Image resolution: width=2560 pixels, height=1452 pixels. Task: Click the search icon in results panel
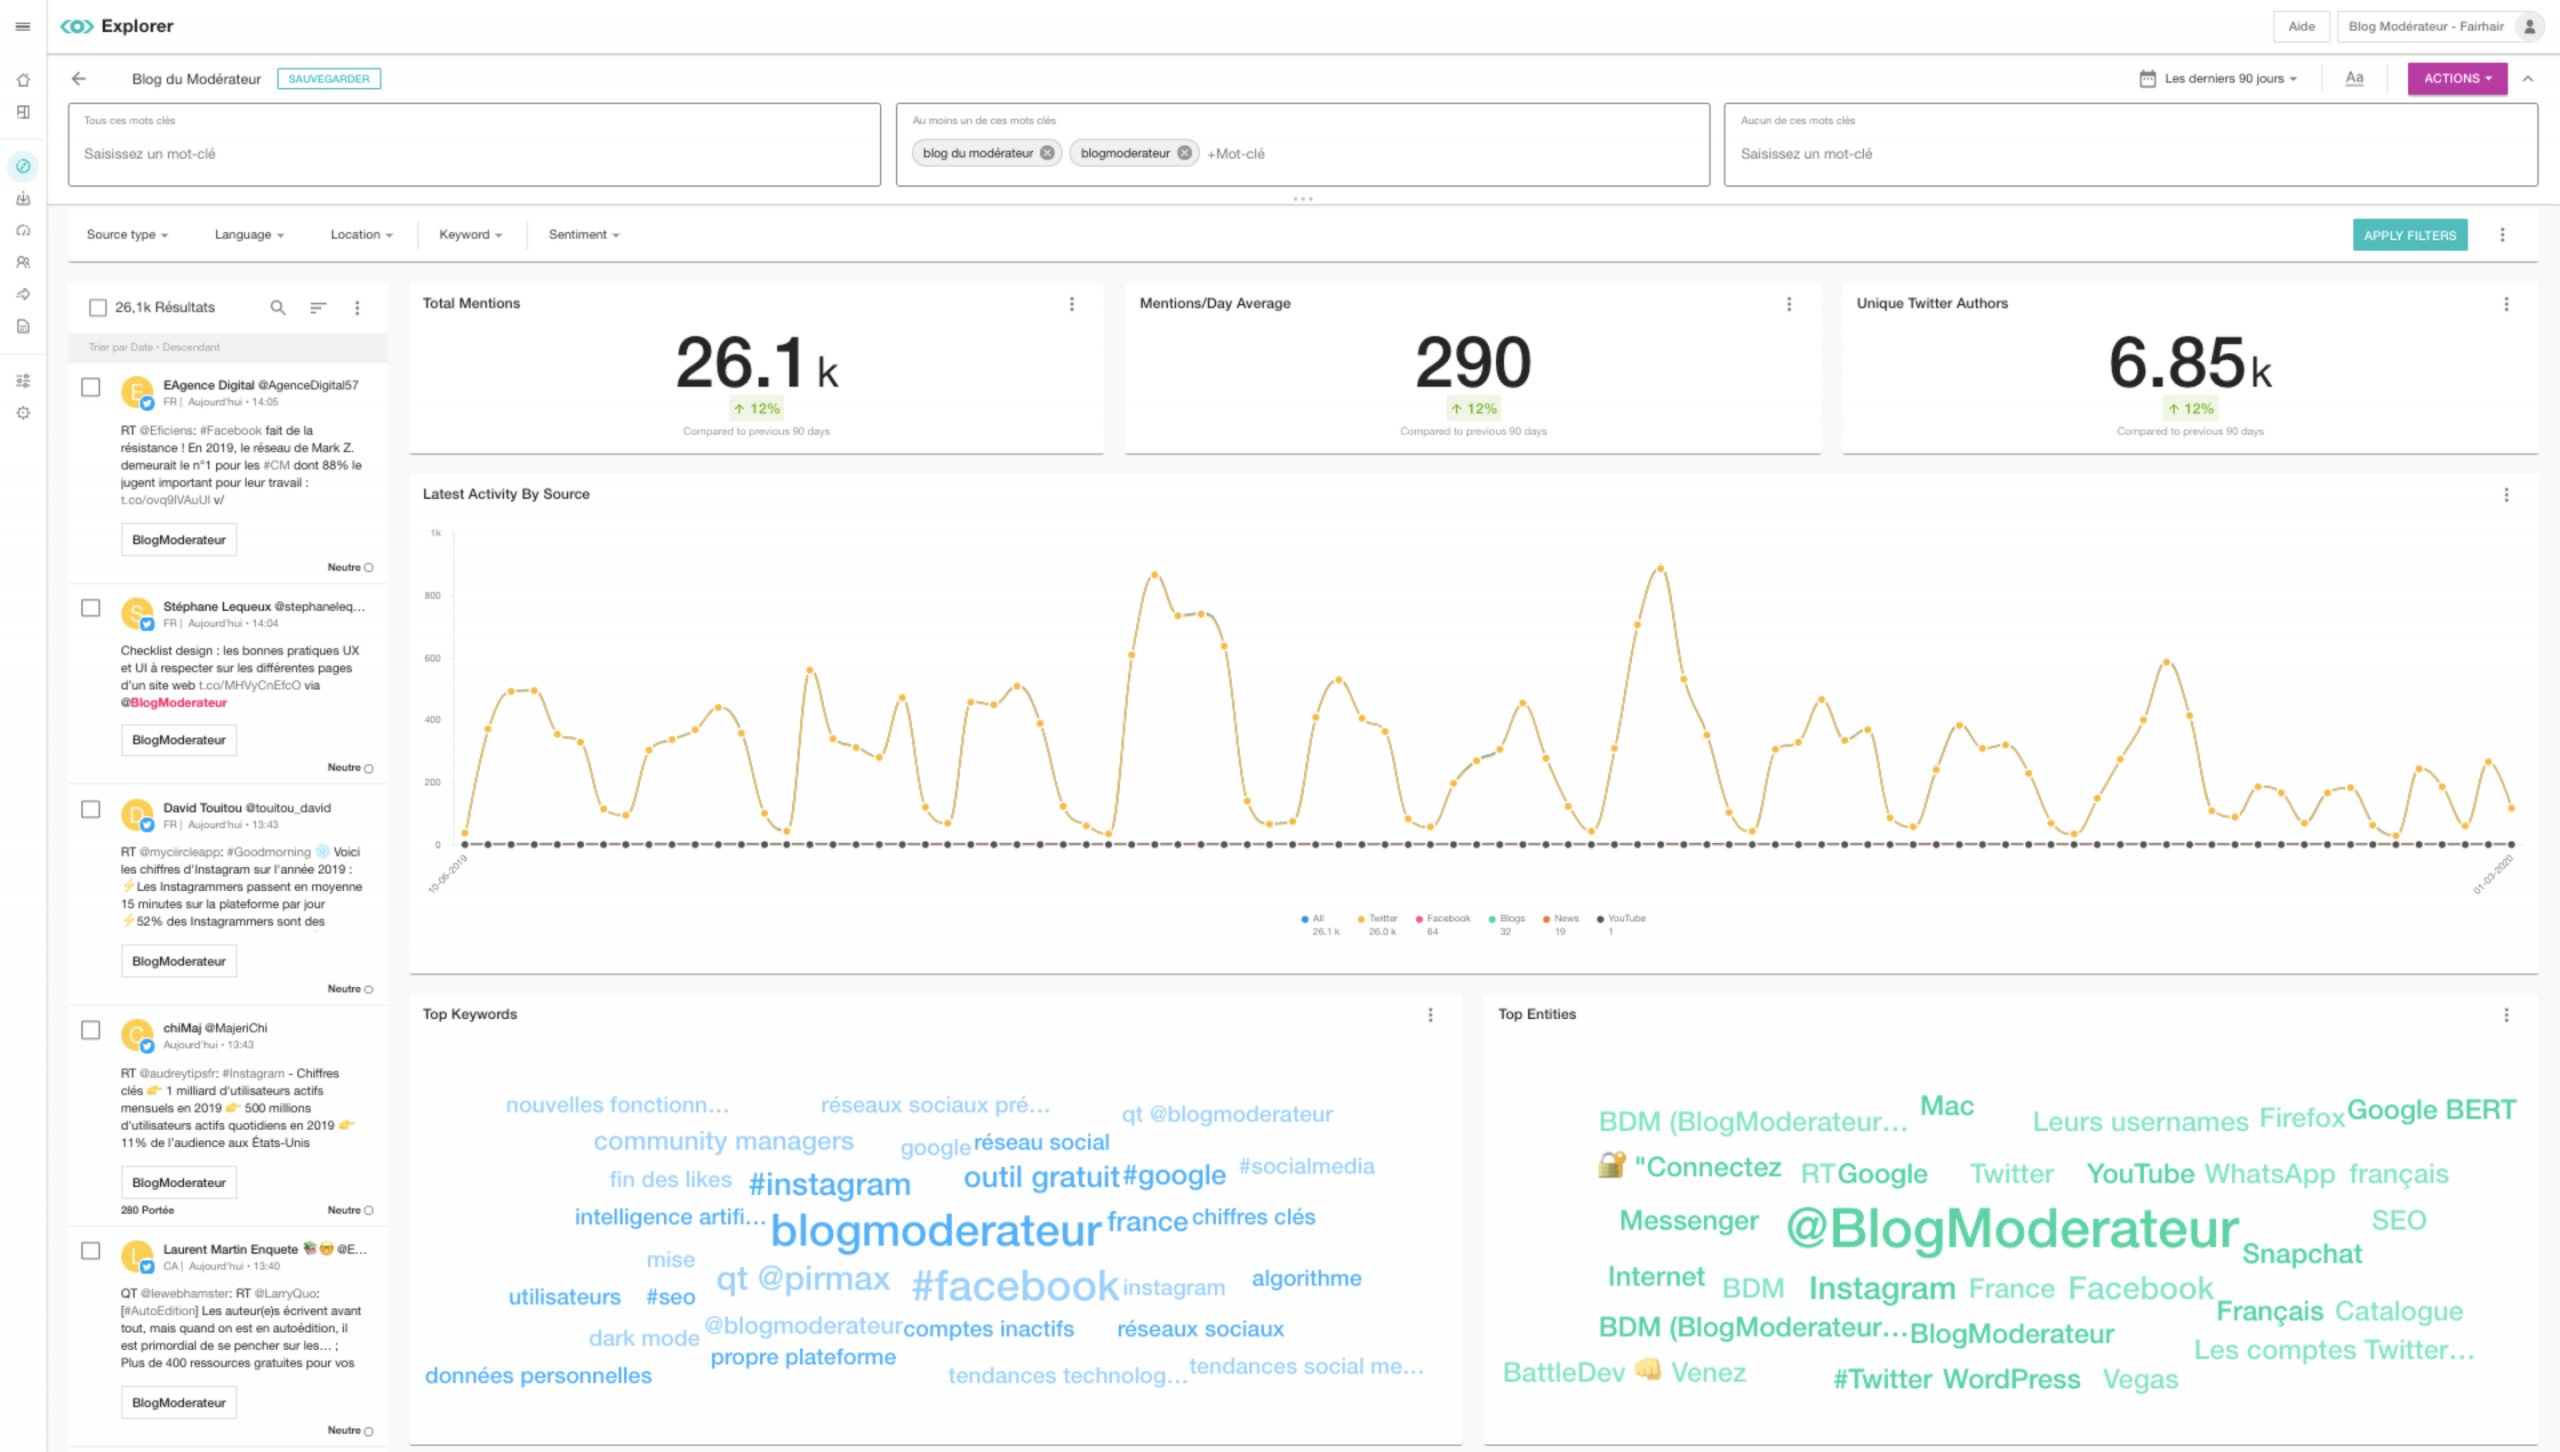click(x=278, y=307)
